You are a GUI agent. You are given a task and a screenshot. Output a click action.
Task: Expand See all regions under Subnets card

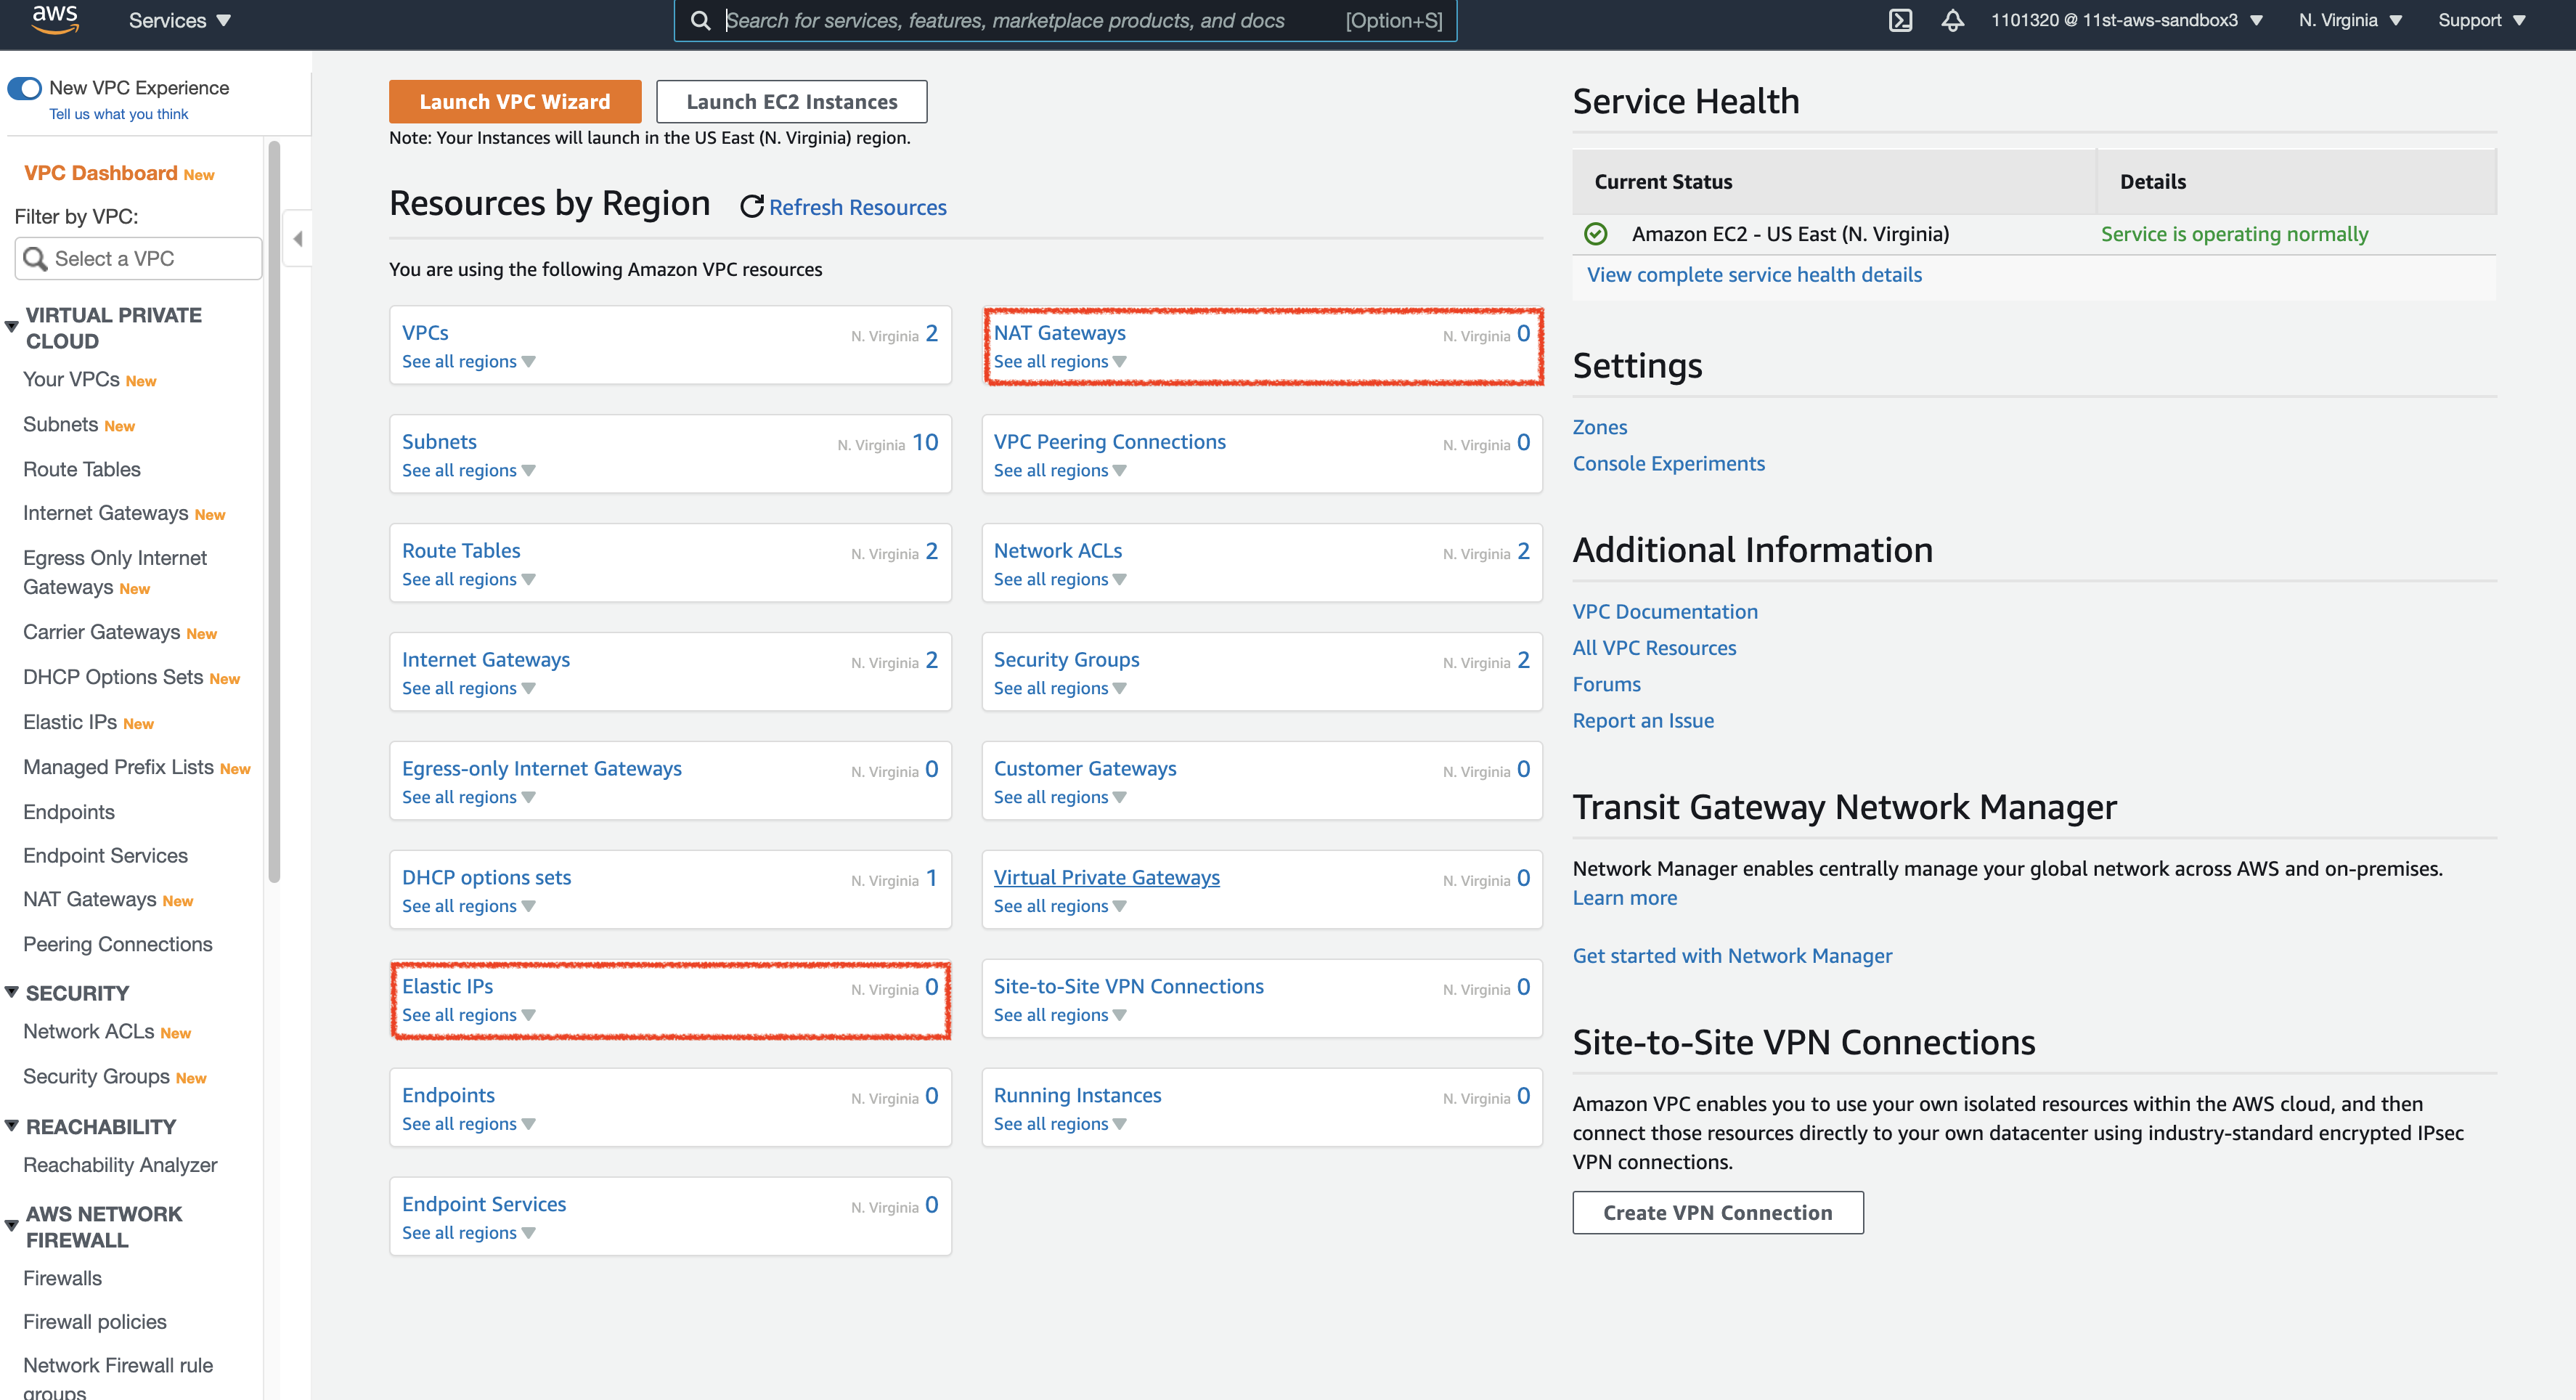(468, 470)
